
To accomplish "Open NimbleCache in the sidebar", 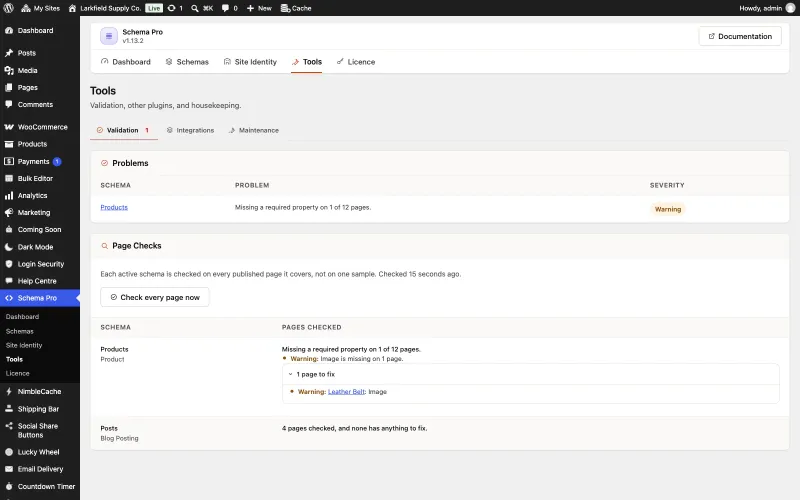I will [x=40, y=392].
